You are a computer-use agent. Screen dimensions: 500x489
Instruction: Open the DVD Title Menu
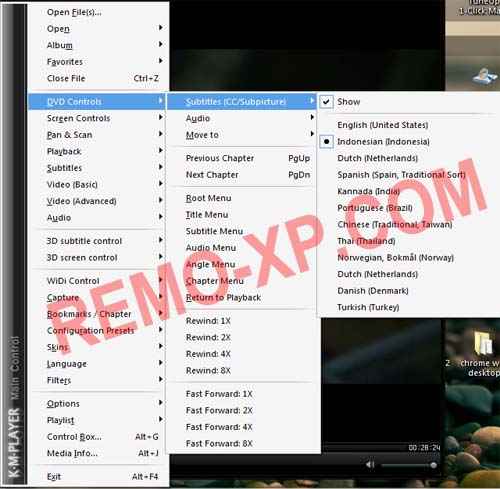point(241,215)
